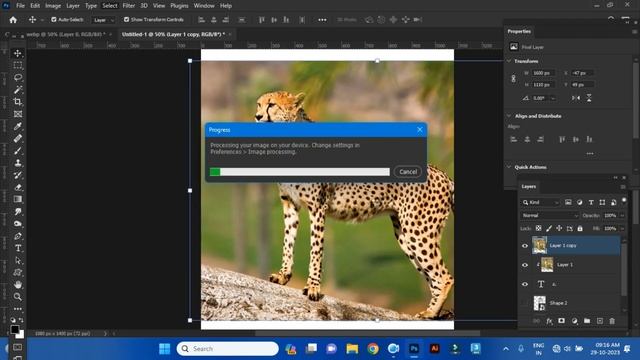The image size is (640, 360).
Task: Flip horizontal in Transform section
Action: click(576, 98)
